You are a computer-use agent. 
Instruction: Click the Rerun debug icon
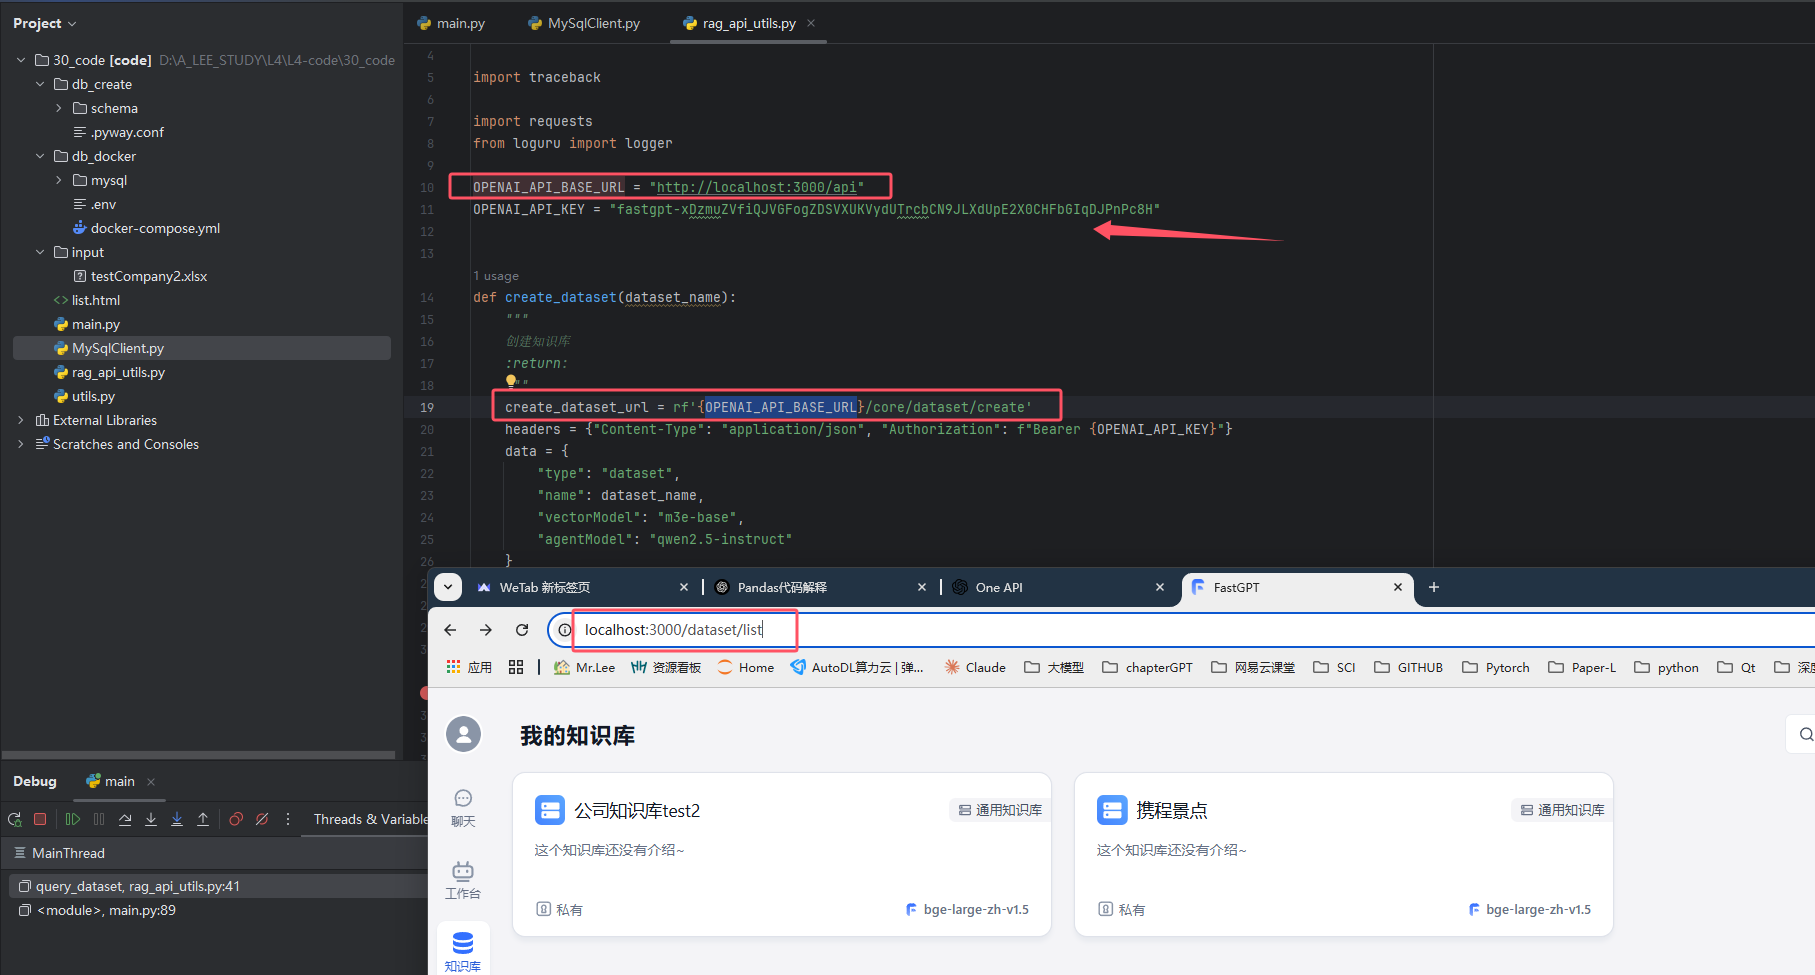coord(15,819)
